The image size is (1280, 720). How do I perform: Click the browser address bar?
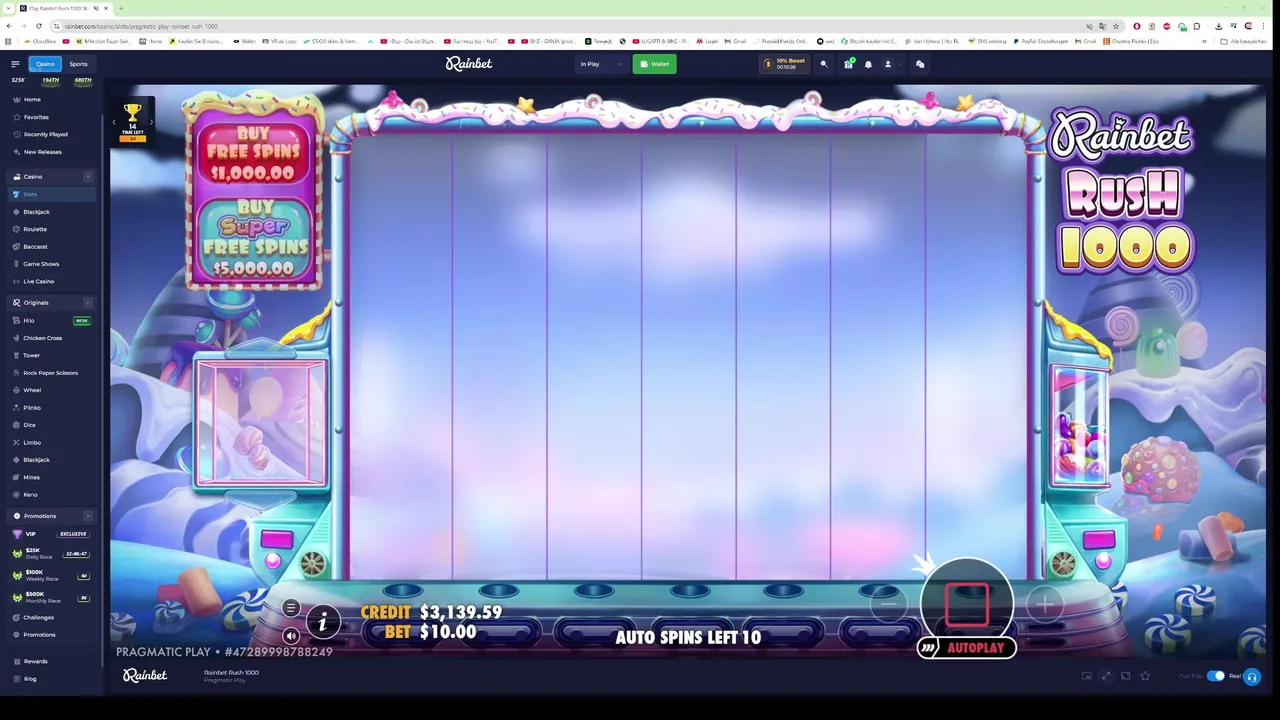coord(570,26)
